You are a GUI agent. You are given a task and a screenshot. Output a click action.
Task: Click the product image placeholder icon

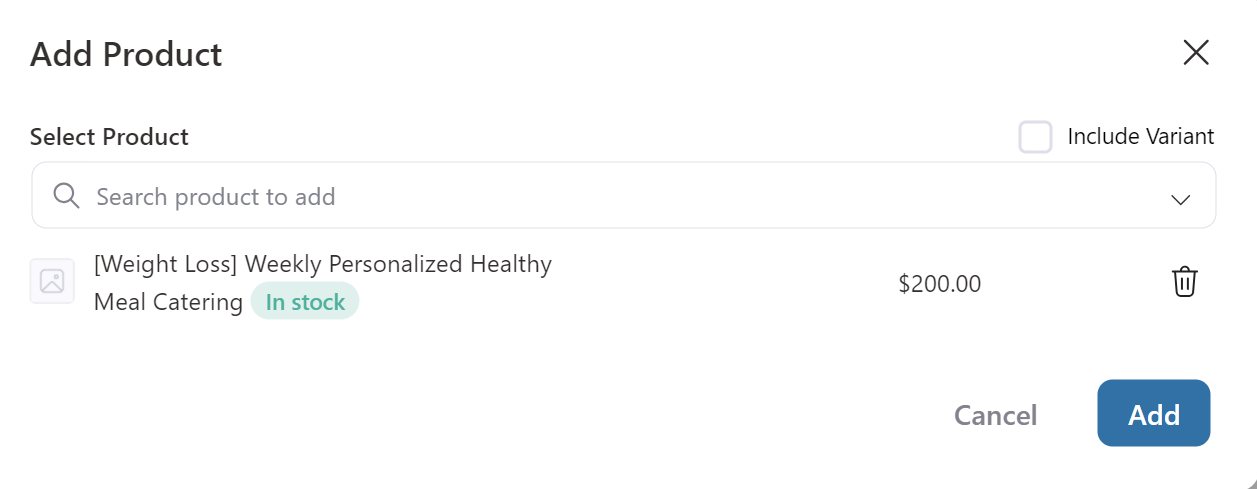pyautogui.click(x=52, y=281)
